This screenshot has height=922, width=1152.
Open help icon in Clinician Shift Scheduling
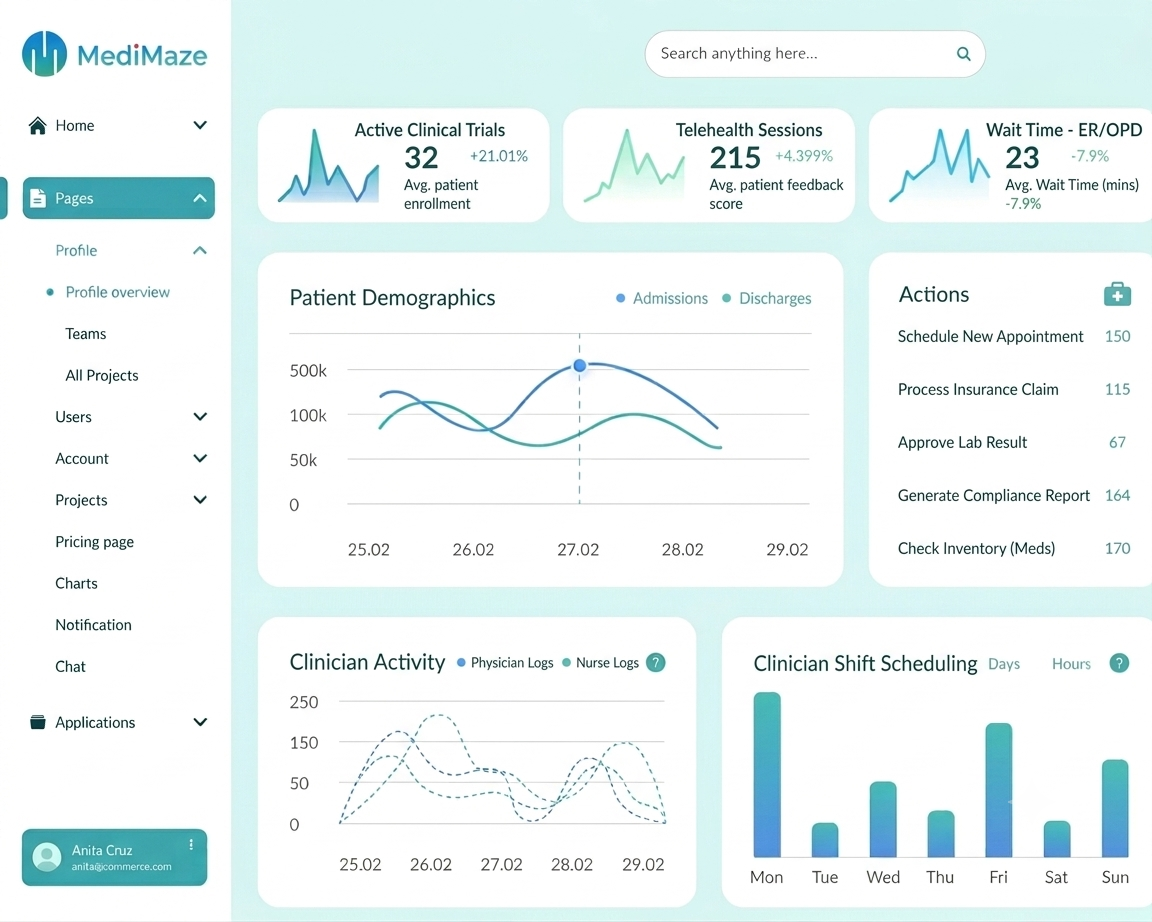[1118, 663]
